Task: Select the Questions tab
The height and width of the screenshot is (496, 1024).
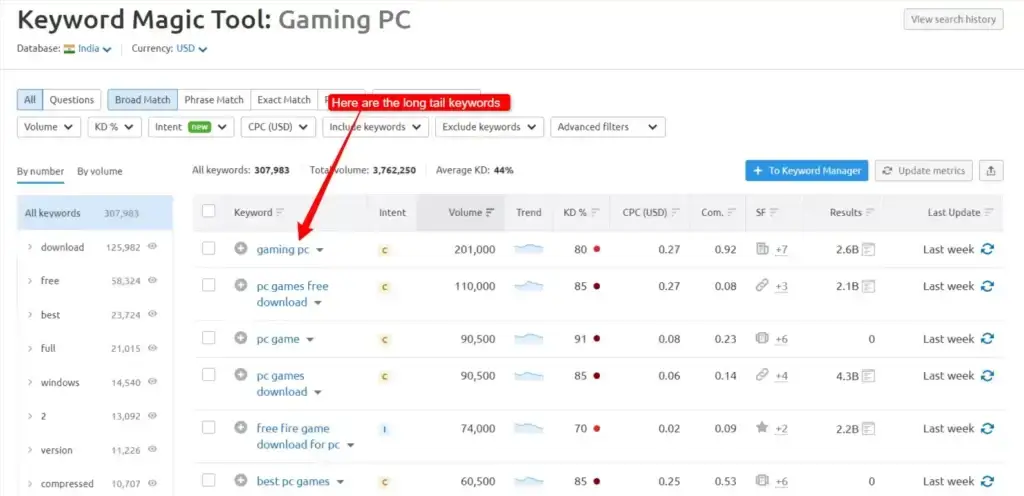Action: (x=72, y=100)
